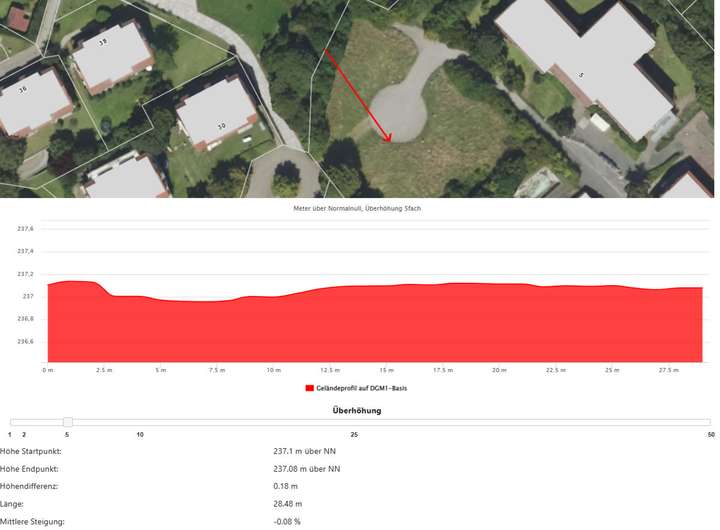
Task: Click the red arrowhead on the map
Action: point(389,138)
